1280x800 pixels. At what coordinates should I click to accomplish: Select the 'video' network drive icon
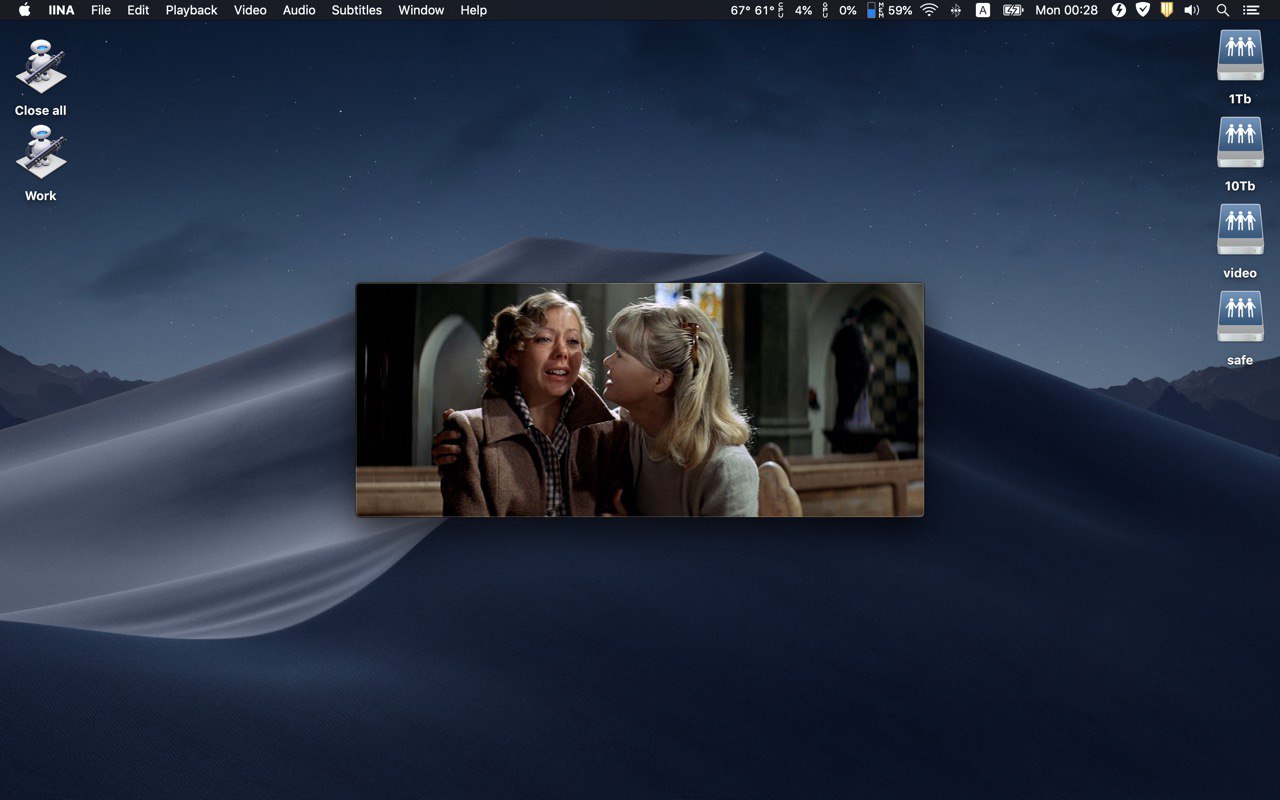pyautogui.click(x=1240, y=230)
